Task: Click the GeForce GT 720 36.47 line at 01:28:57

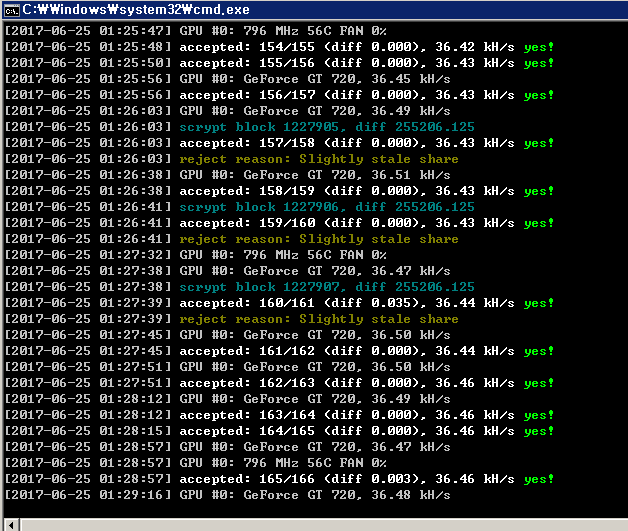Action: click(227, 447)
